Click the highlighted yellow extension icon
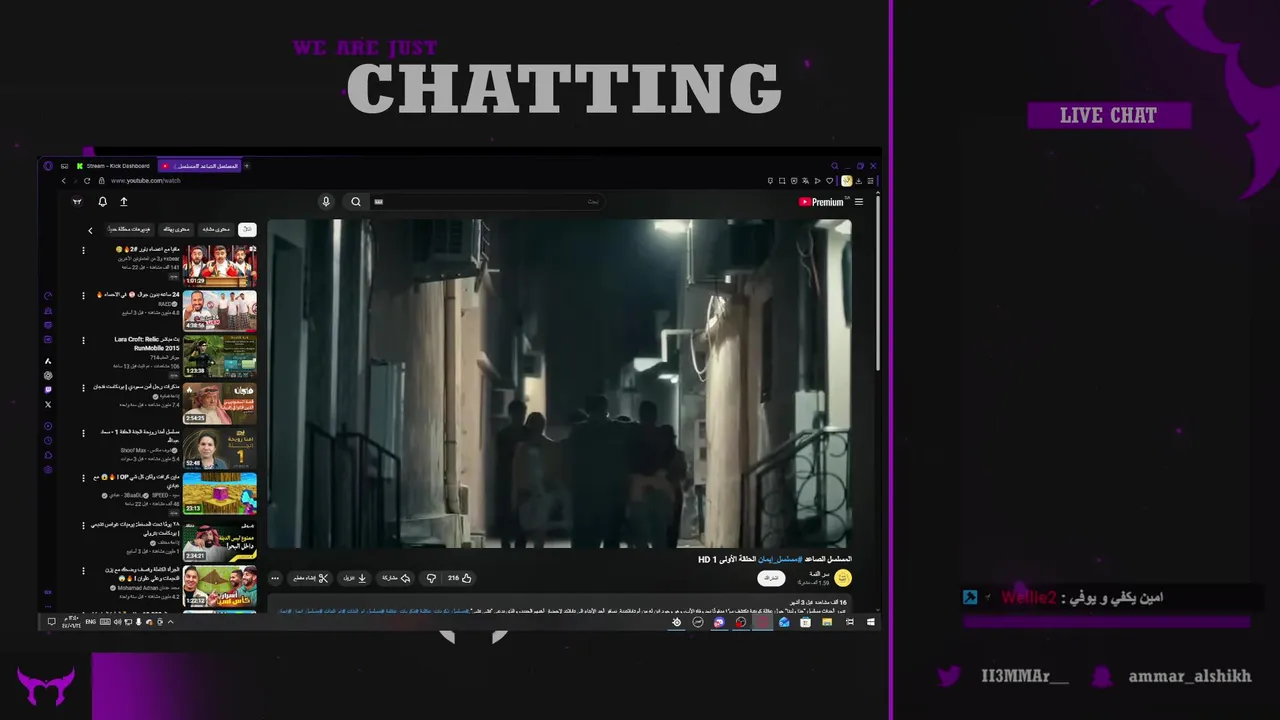The width and height of the screenshot is (1280, 720). click(846, 181)
